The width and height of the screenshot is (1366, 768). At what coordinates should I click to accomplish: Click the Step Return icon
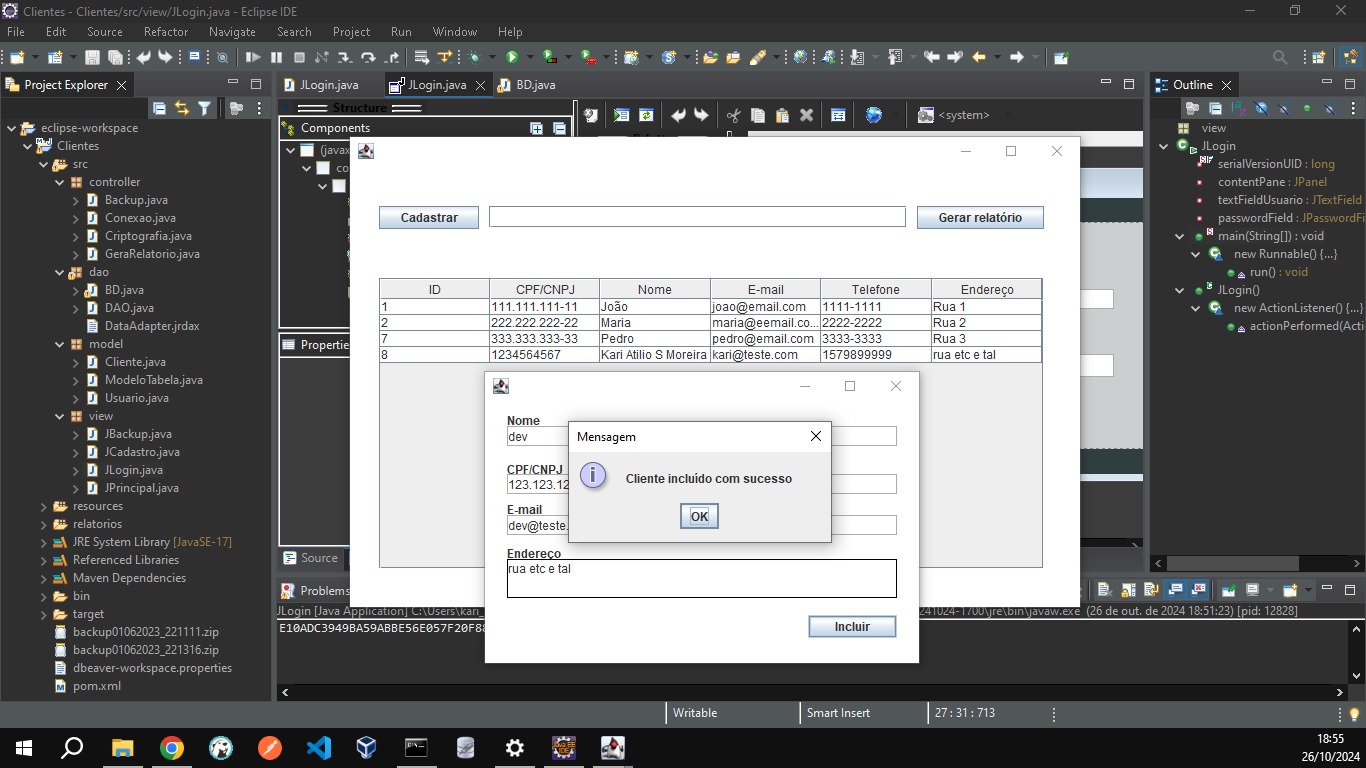(x=392, y=57)
